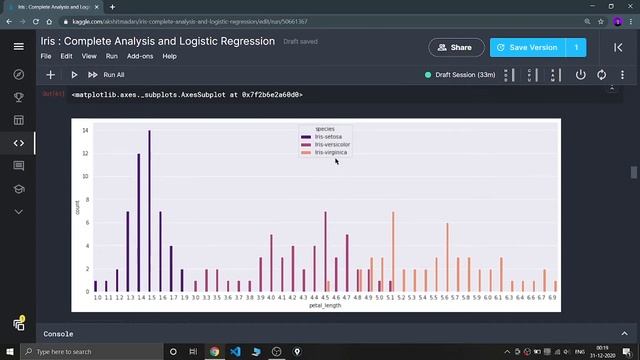Click the power session icon

(x=580, y=75)
